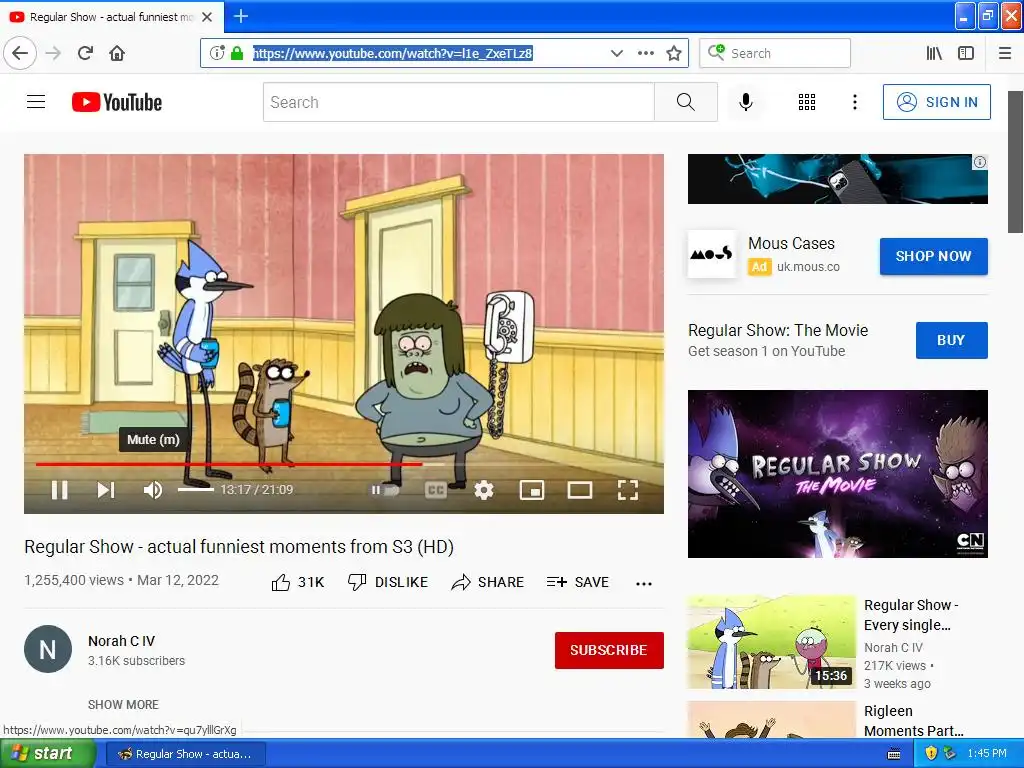The height and width of the screenshot is (768, 1024).
Task: Go to YouTube home via logo
Action: coord(117,102)
